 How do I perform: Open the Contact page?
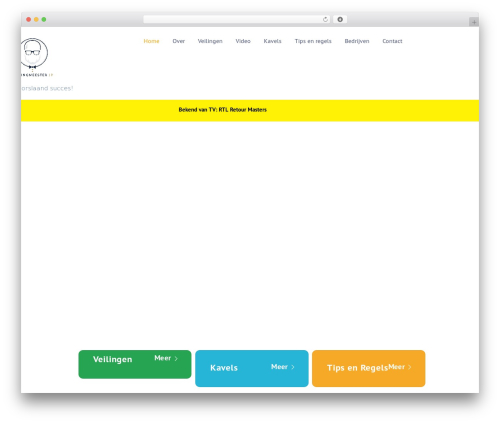[x=392, y=41]
